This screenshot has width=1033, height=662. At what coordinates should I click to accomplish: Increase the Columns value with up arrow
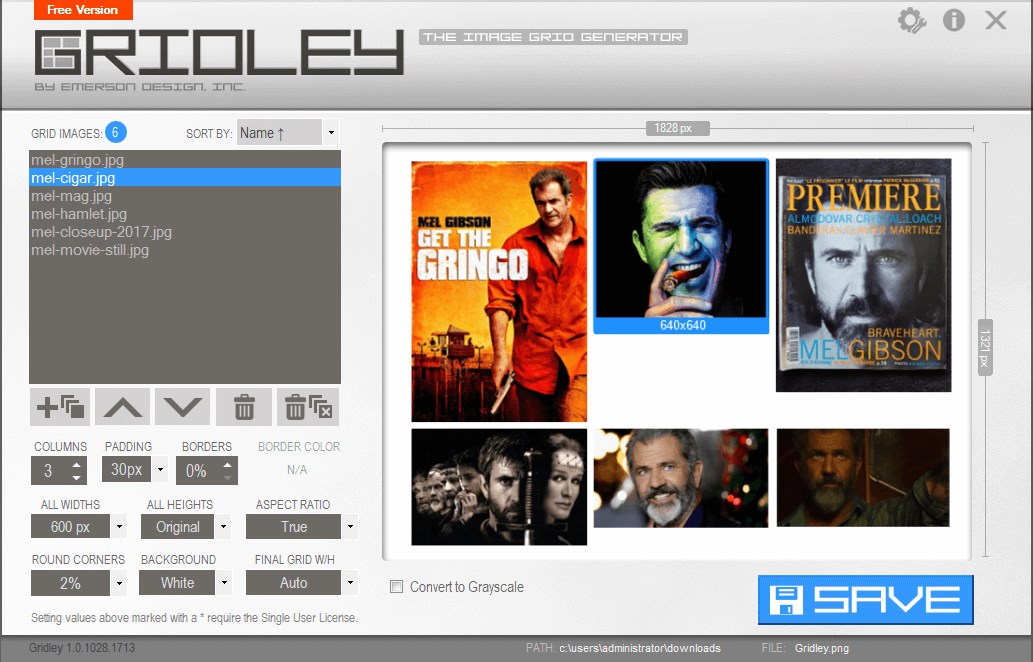coord(76,464)
